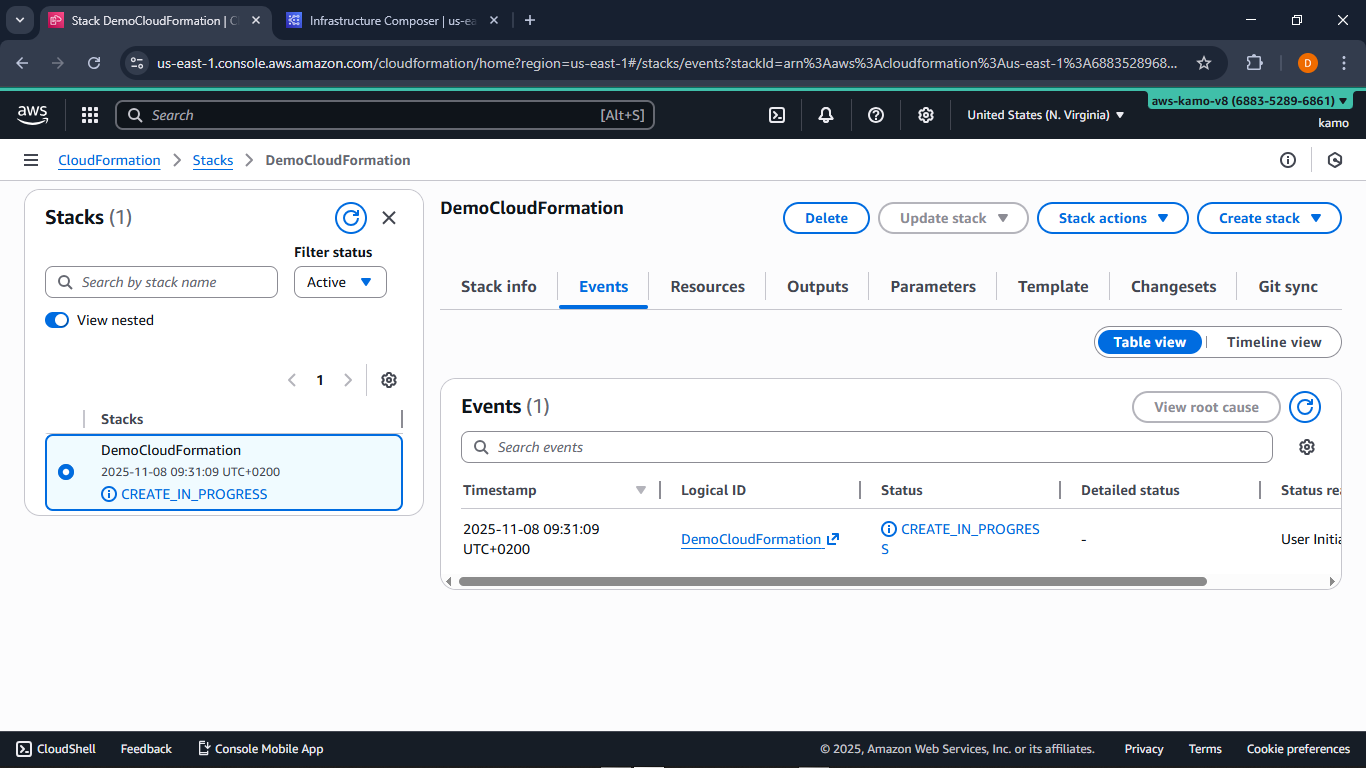Open CloudShell from the footer

tap(55, 748)
